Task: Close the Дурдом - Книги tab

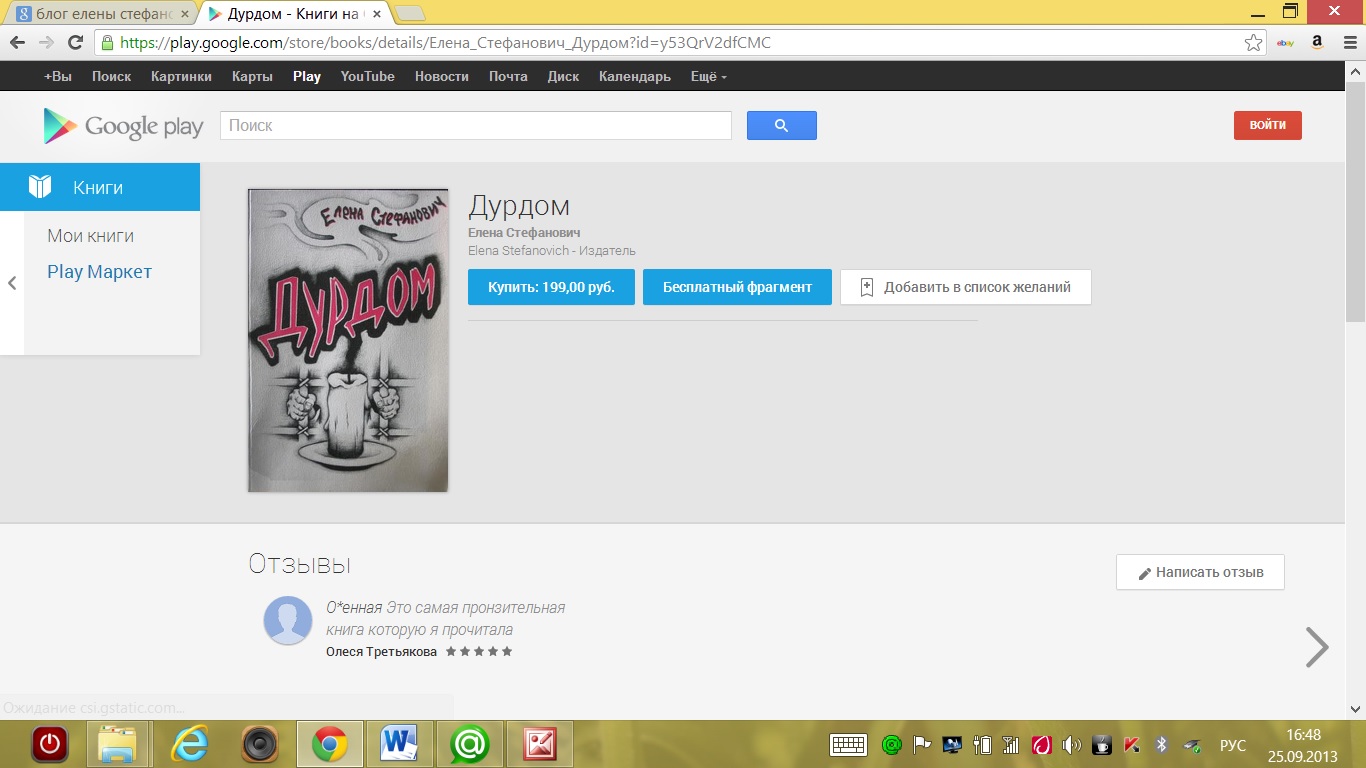Action: pos(376,15)
